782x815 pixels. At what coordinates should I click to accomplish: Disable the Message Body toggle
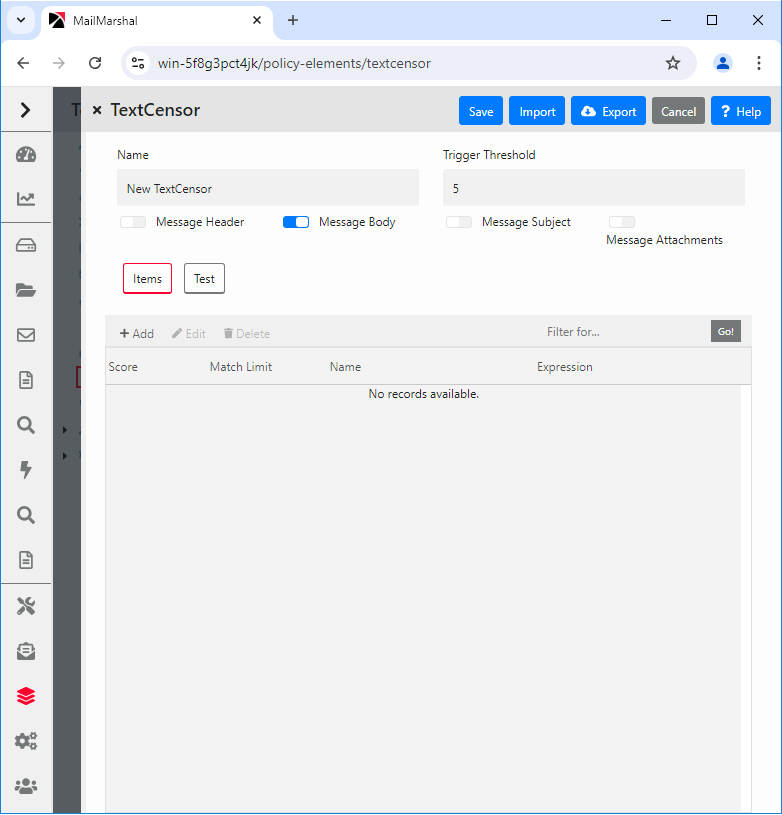click(296, 222)
